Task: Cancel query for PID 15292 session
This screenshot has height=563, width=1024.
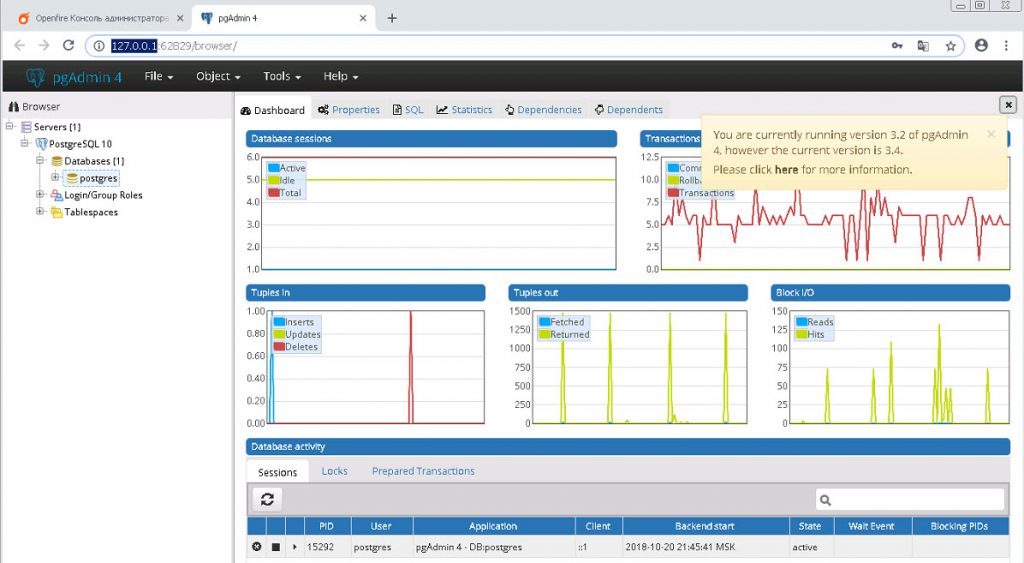Action: click(257, 547)
